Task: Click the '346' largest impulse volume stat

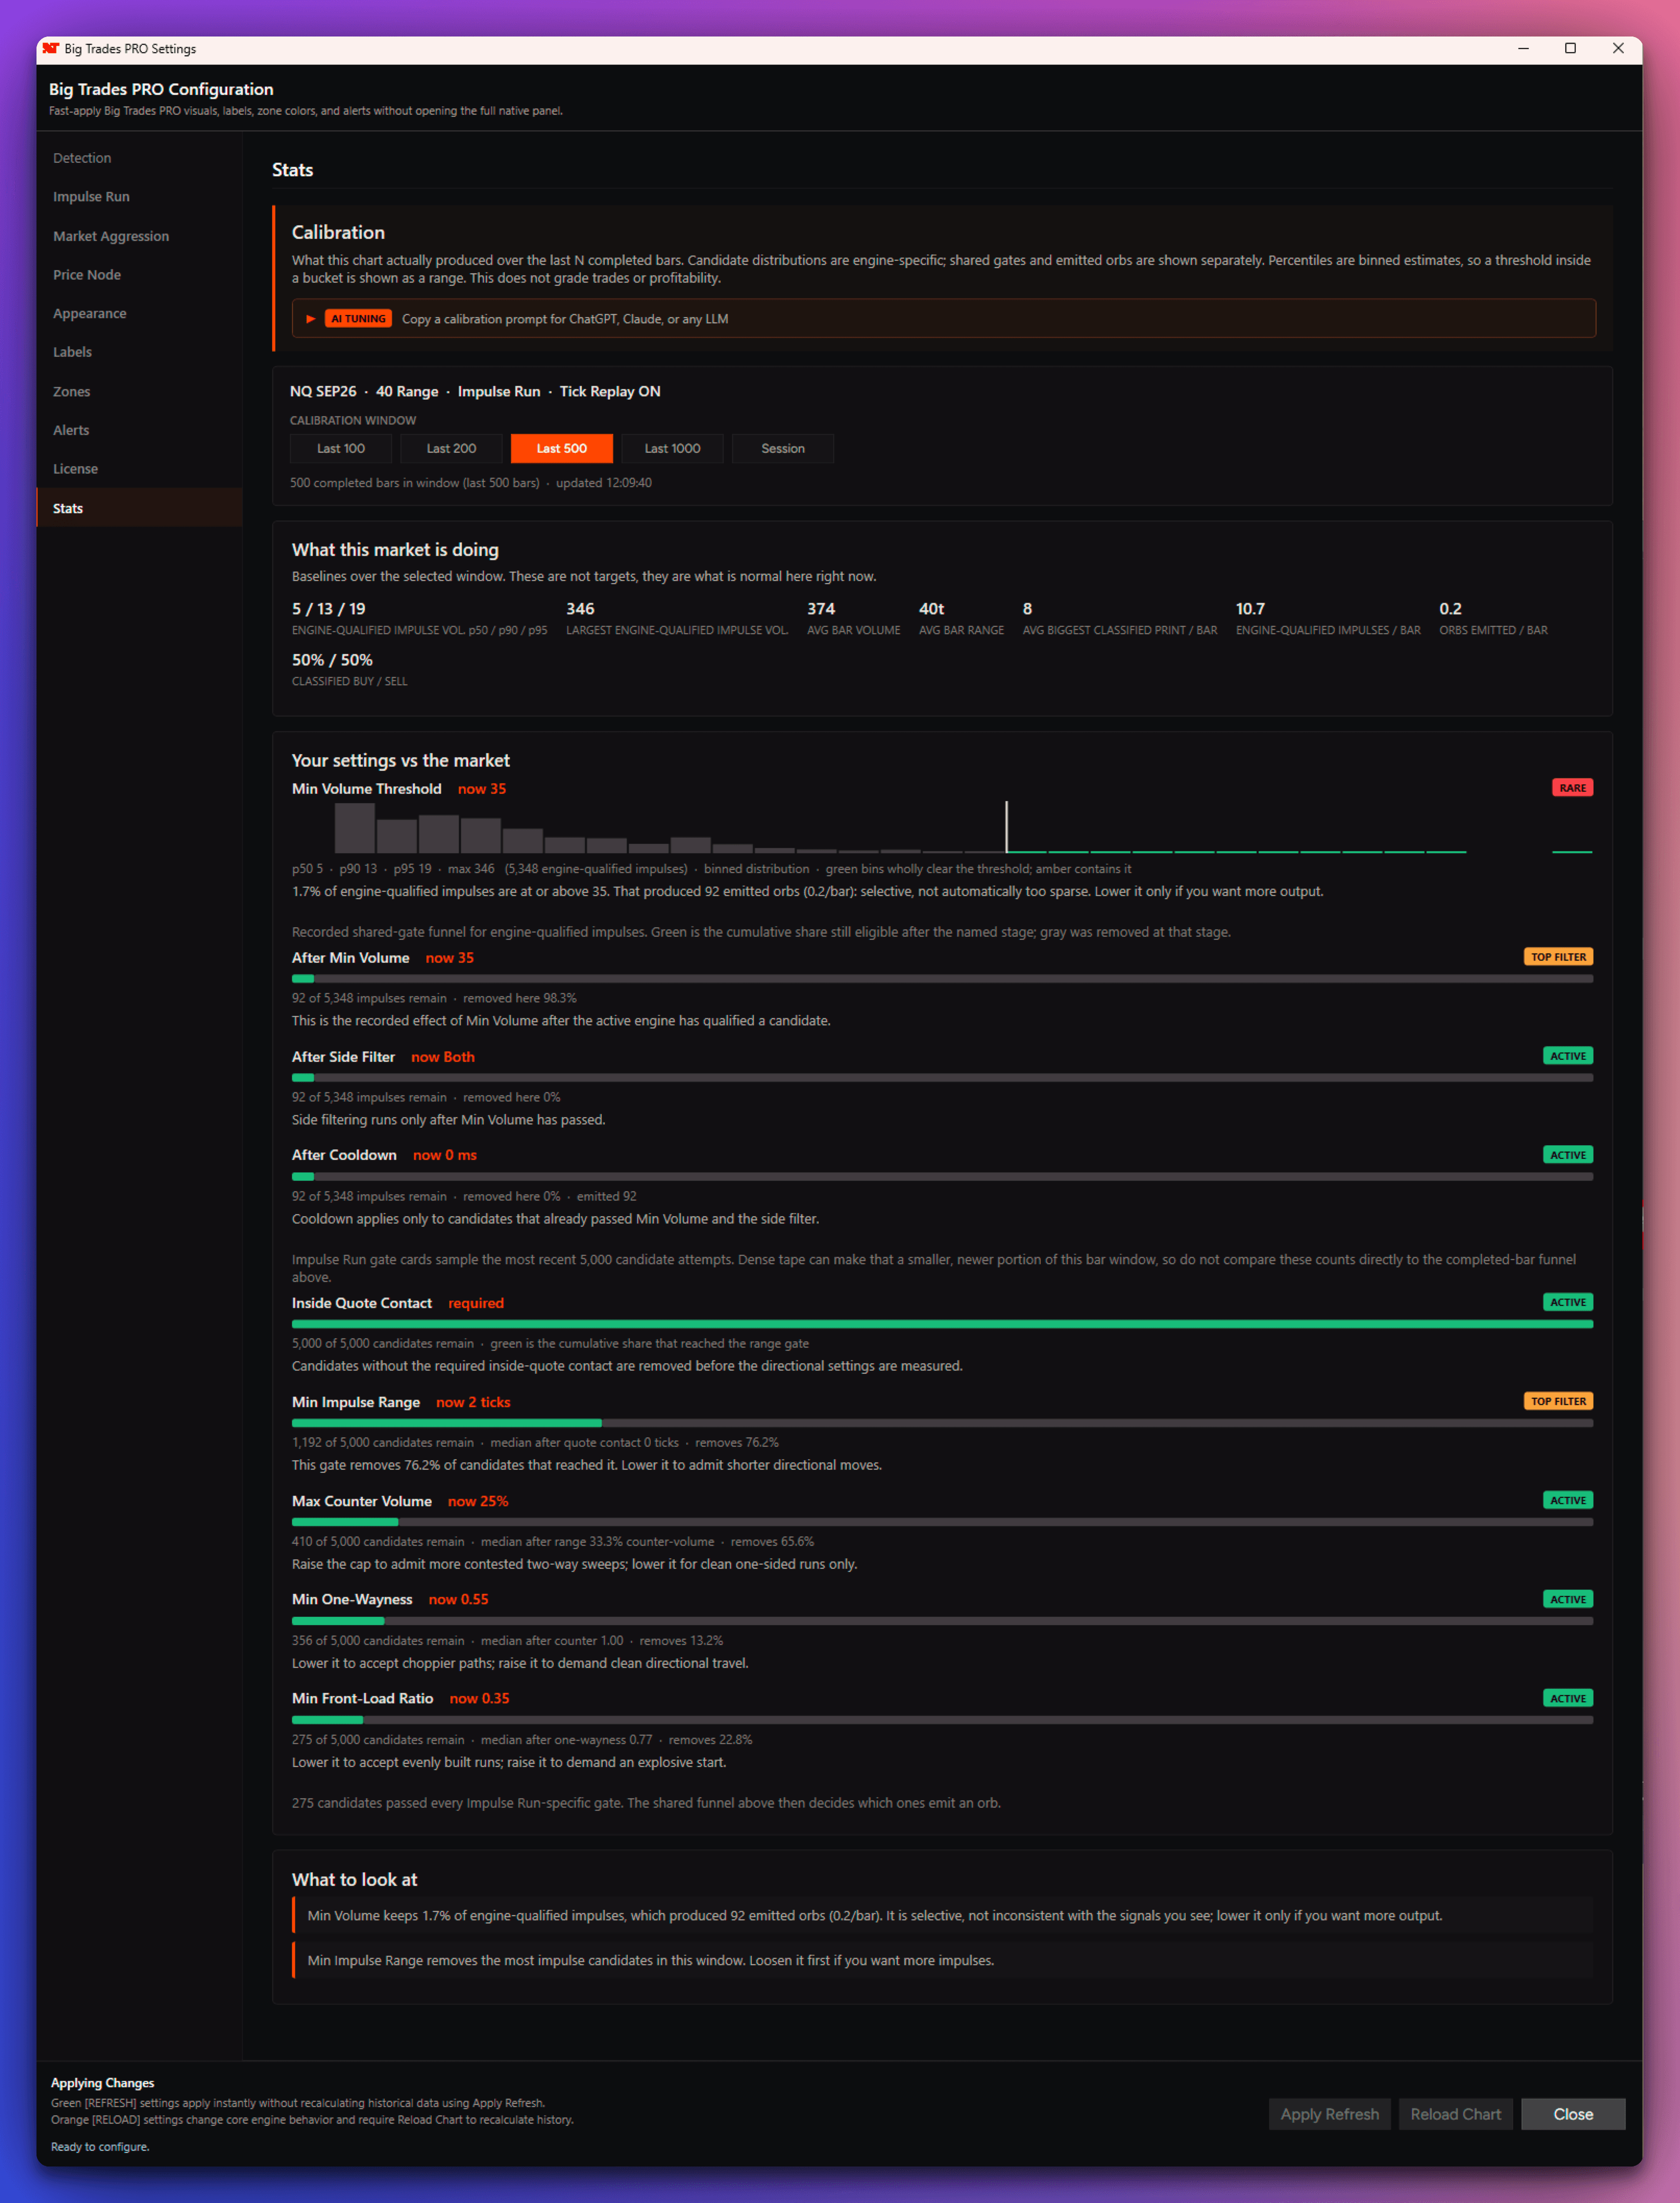Action: (580, 609)
